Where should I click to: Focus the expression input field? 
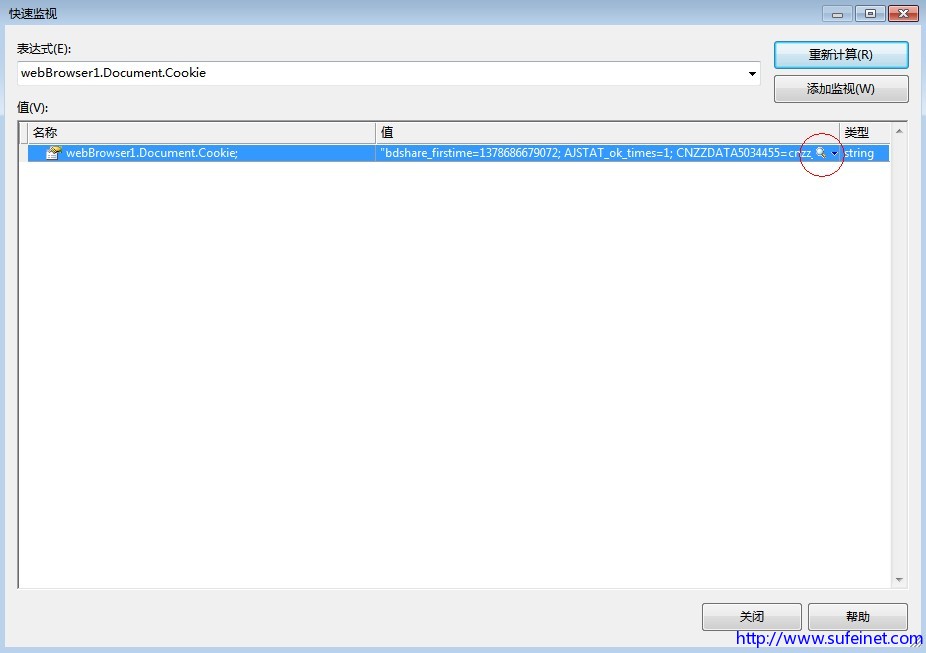coord(389,73)
